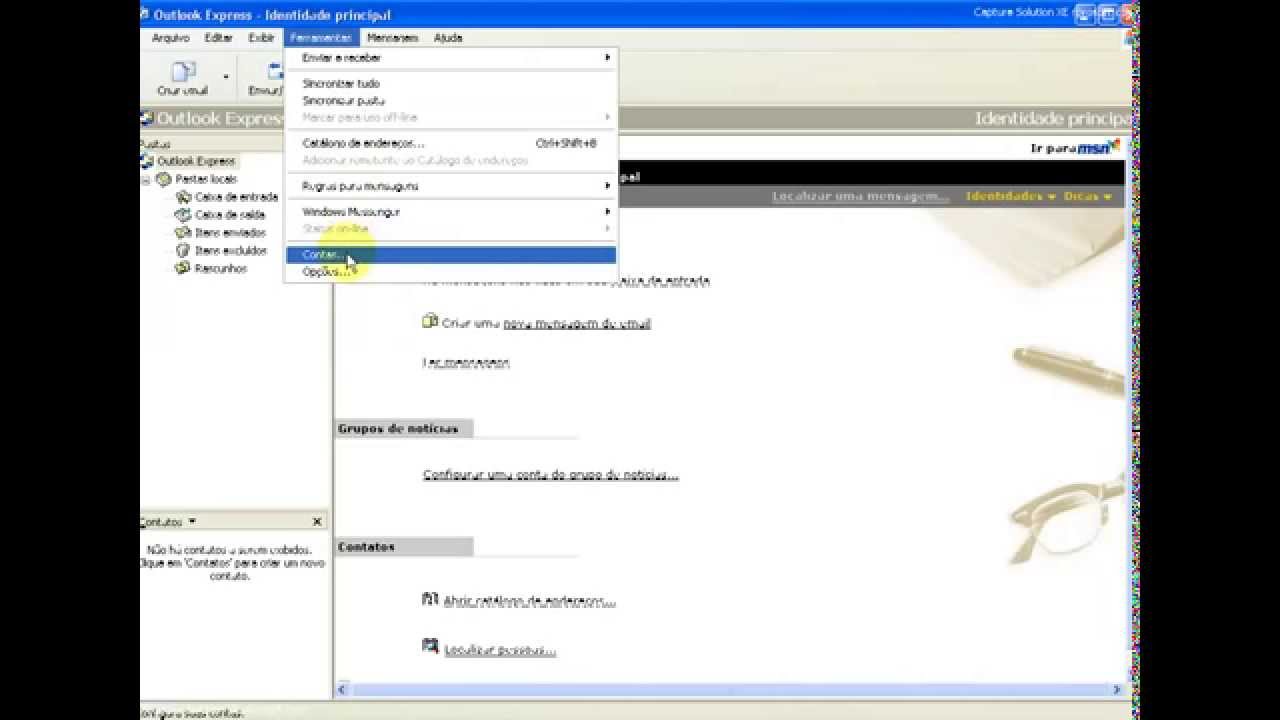The width and height of the screenshot is (1280, 720).
Task: Open the Editar menu
Action: click(x=218, y=38)
